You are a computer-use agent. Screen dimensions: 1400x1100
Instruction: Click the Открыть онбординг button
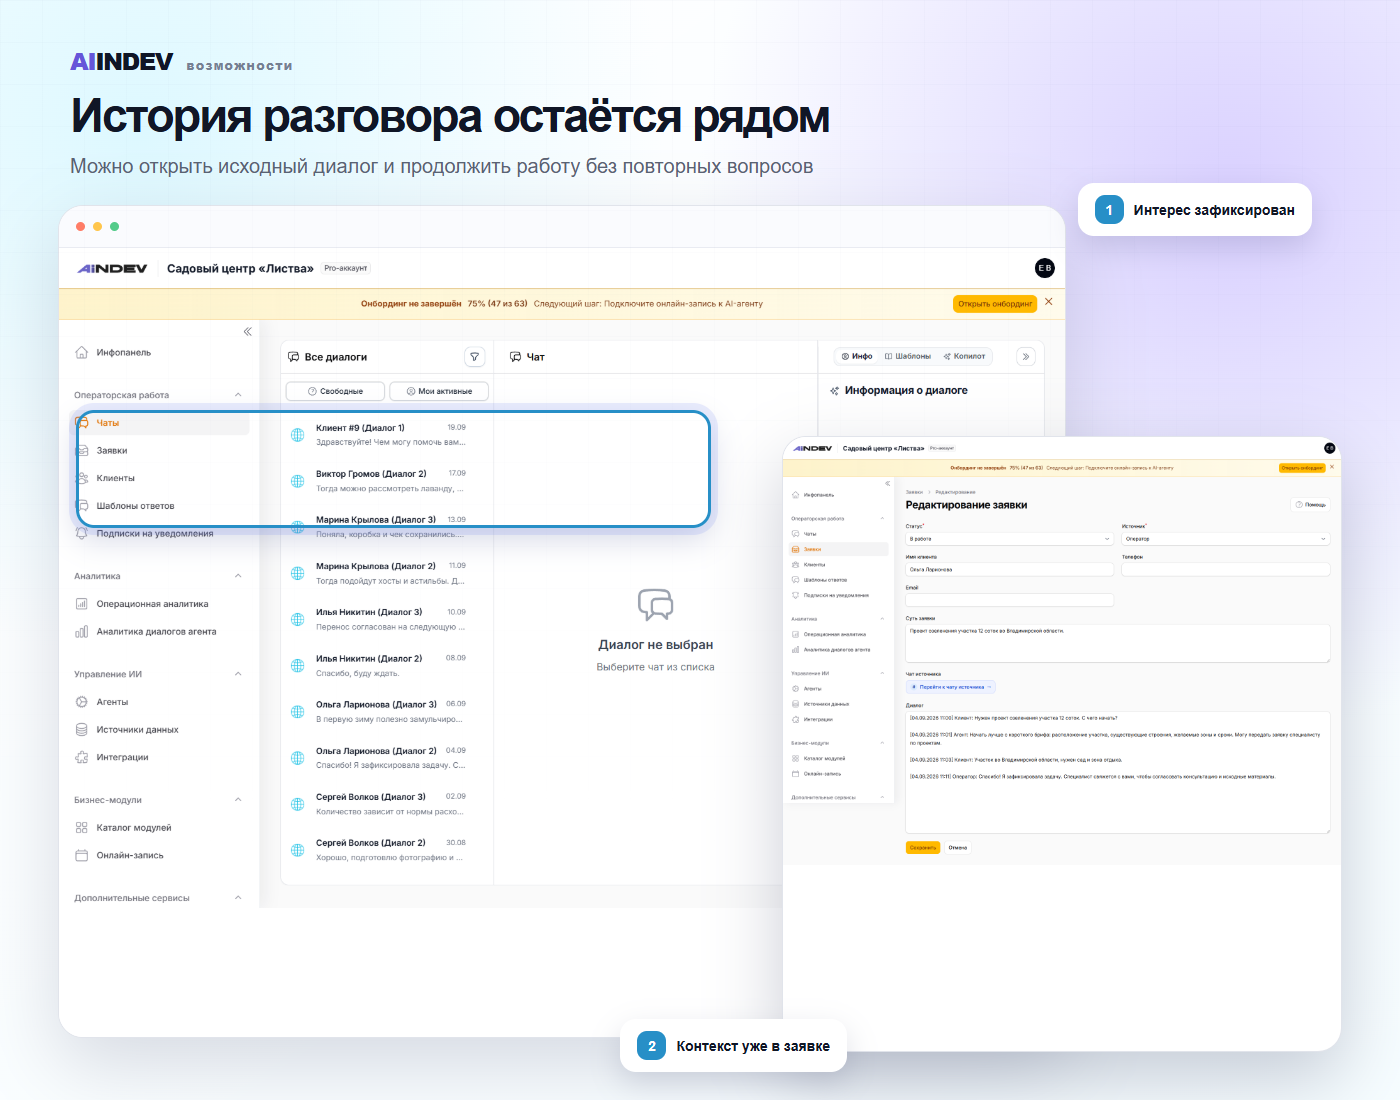pos(995,304)
